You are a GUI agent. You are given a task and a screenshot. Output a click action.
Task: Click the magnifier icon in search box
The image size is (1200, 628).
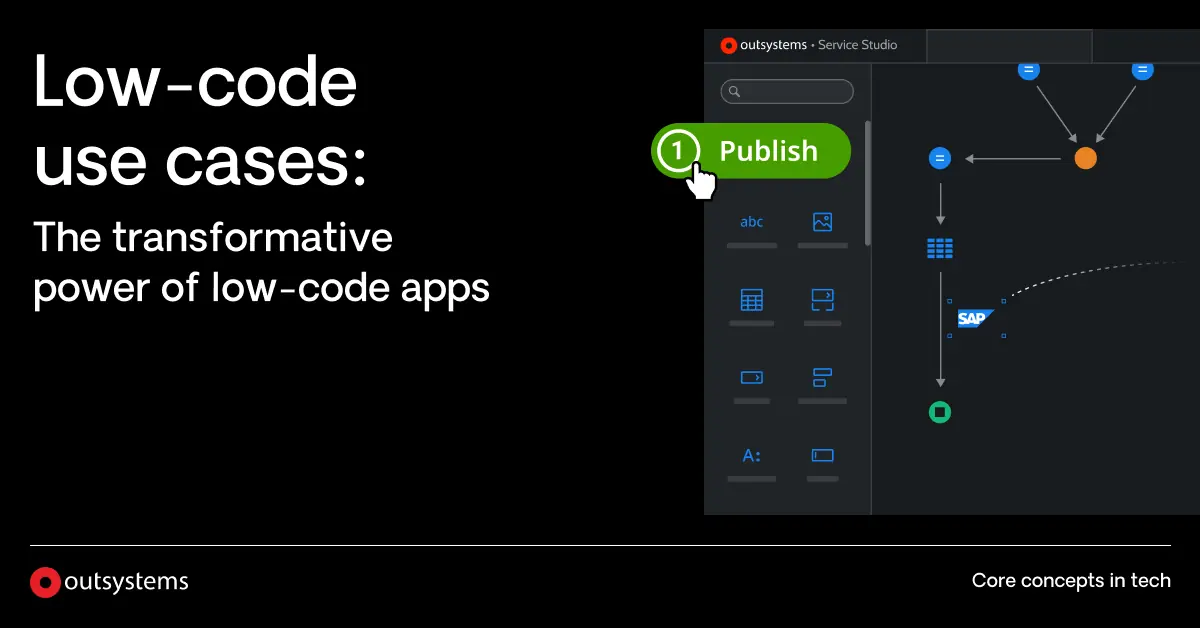coord(734,92)
